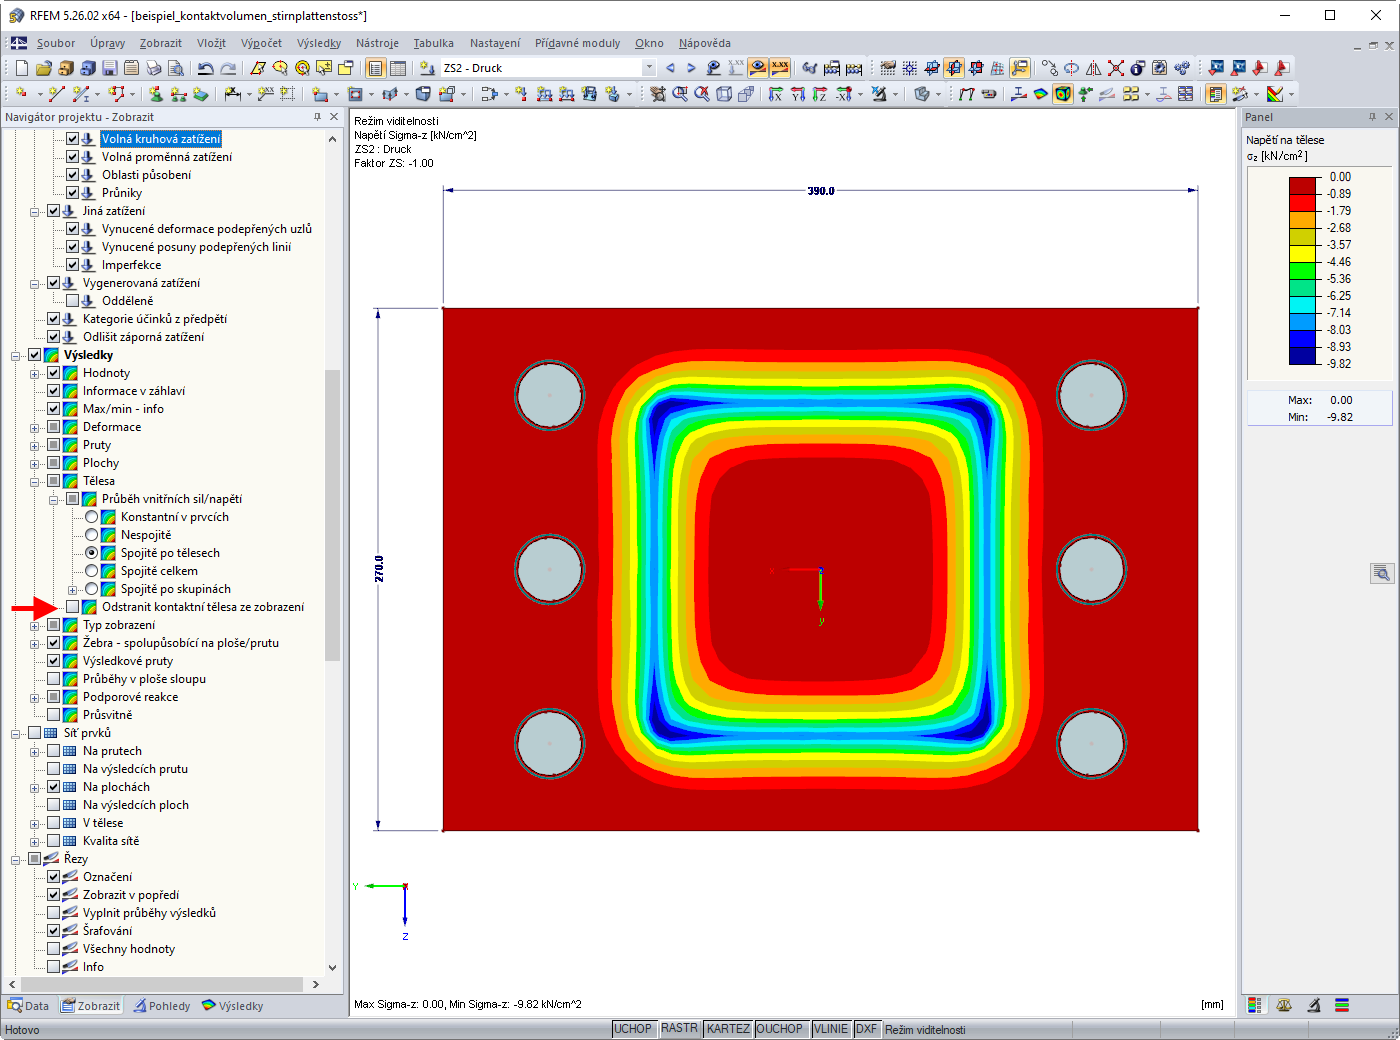This screenshot has width=1400, height=1040.
Task: Open the Výsledky menu
Action: [319, 43]
